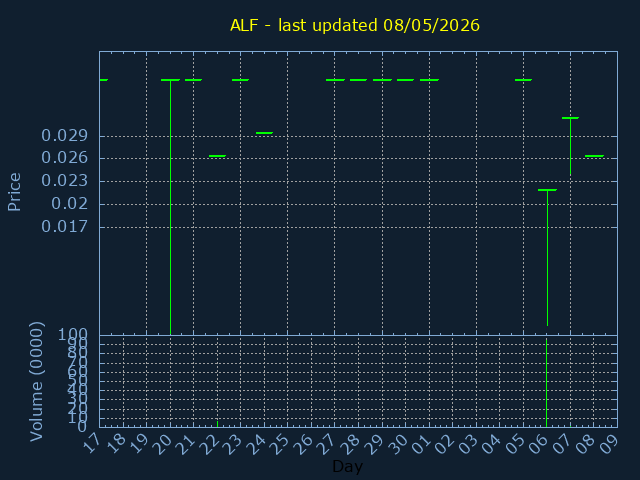
Task: Click day label 27 on x-axis
Action: (x=327, y=444)
